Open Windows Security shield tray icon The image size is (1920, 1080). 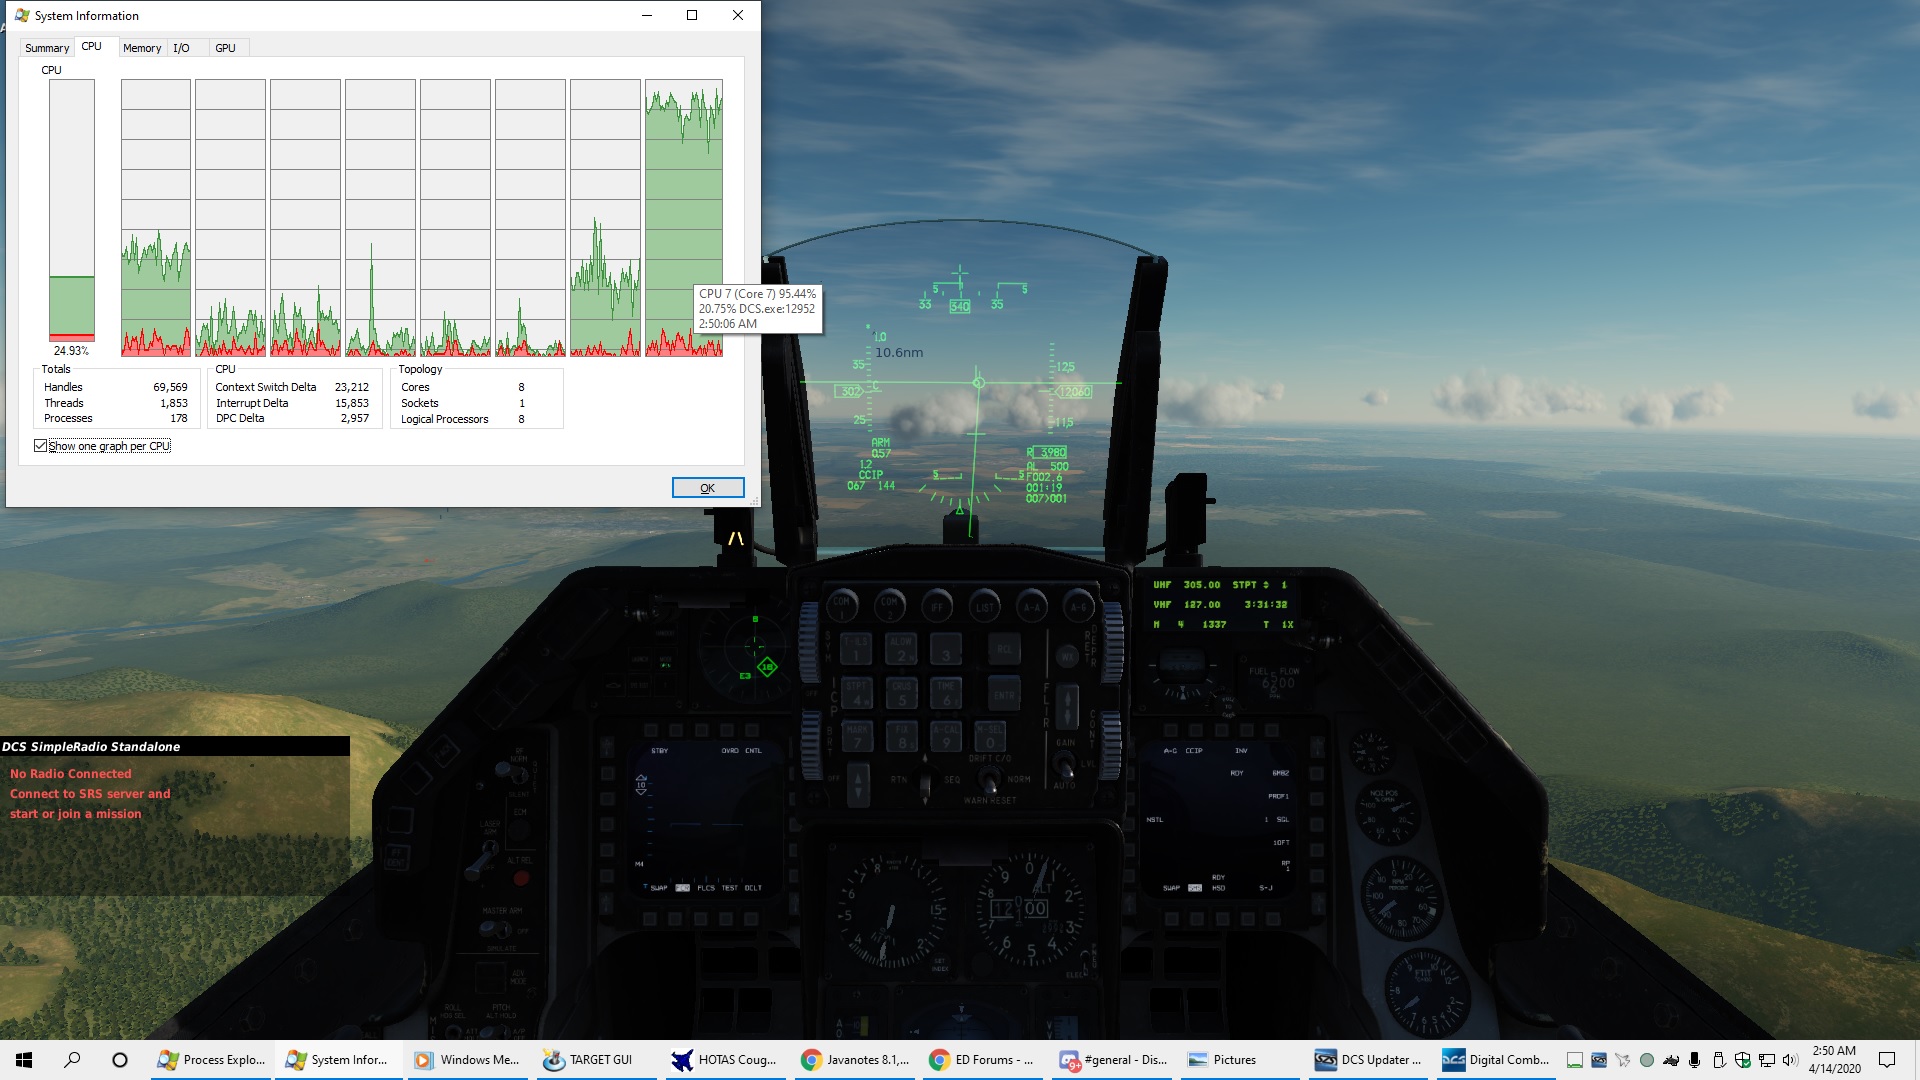(1743, 1060)
